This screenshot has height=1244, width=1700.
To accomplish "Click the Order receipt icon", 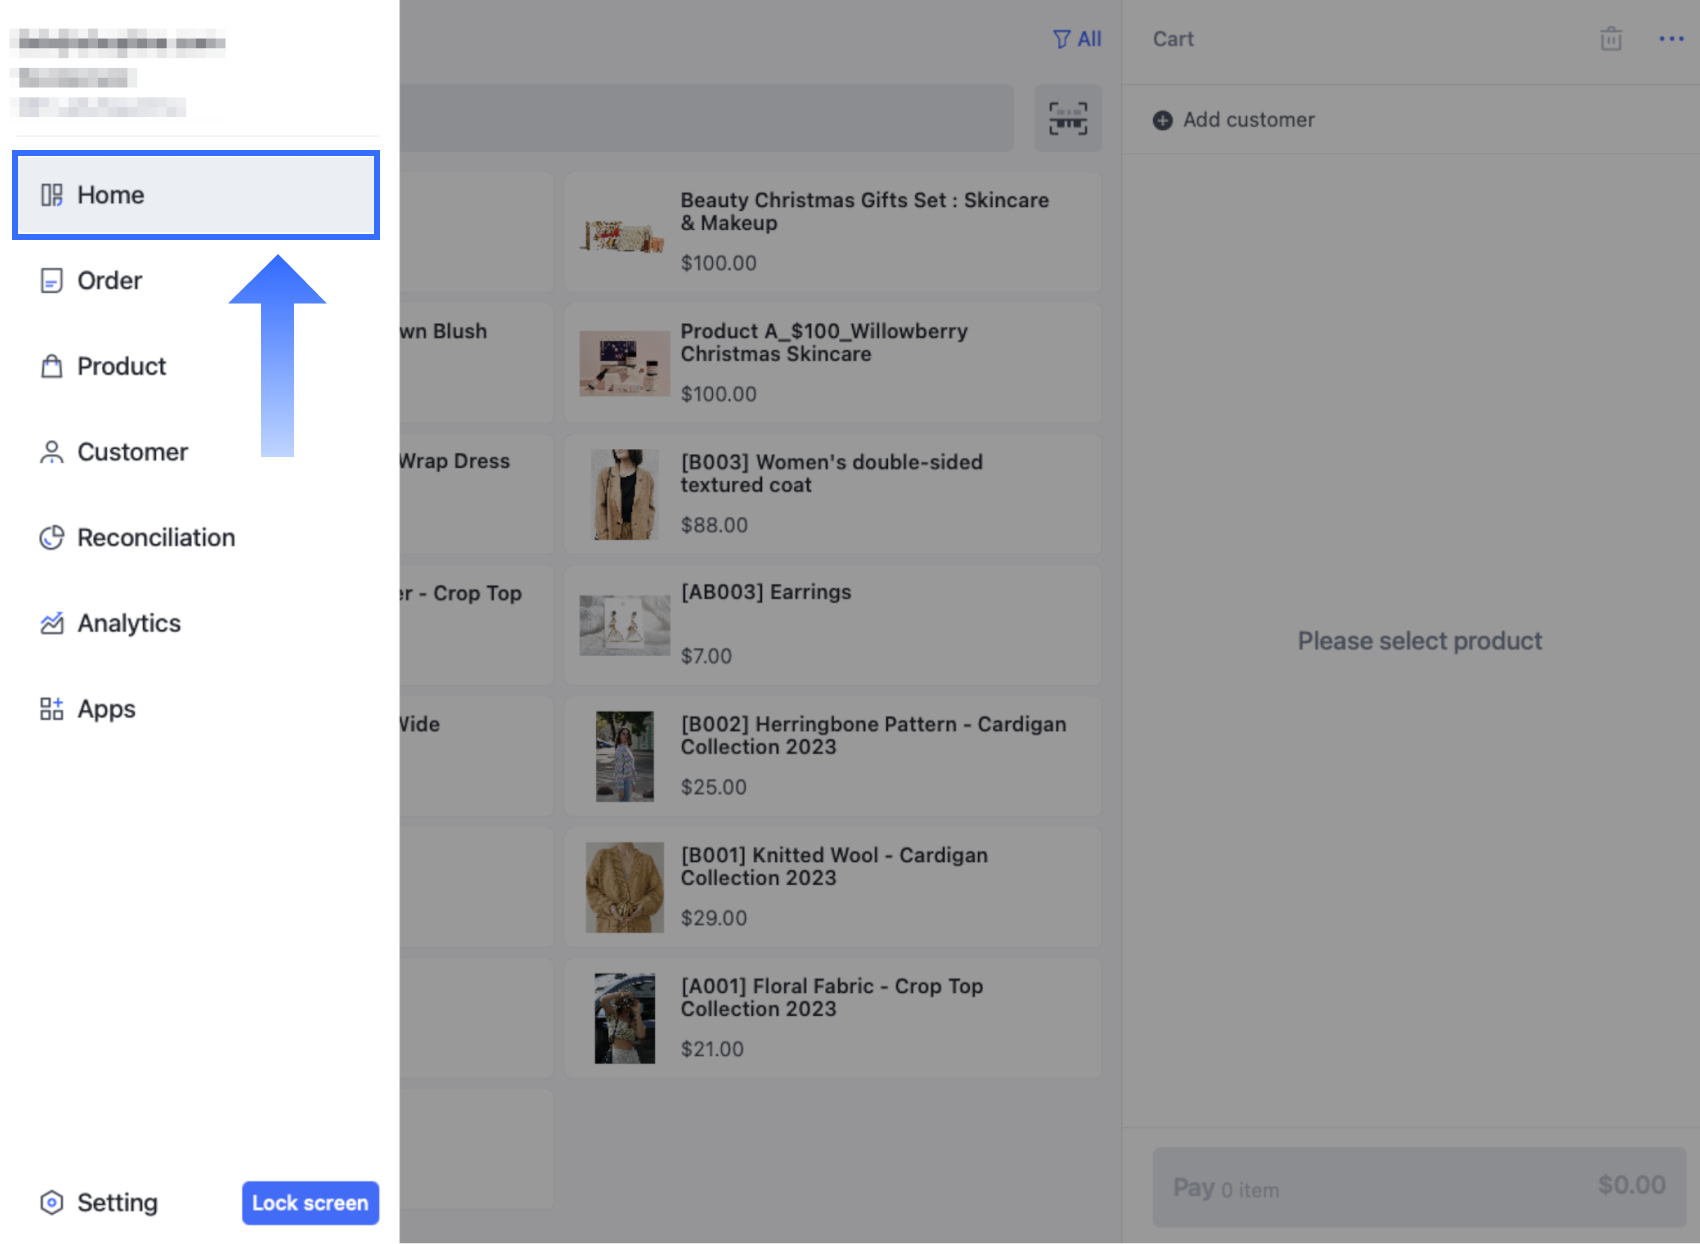I will tap(51, 281).
